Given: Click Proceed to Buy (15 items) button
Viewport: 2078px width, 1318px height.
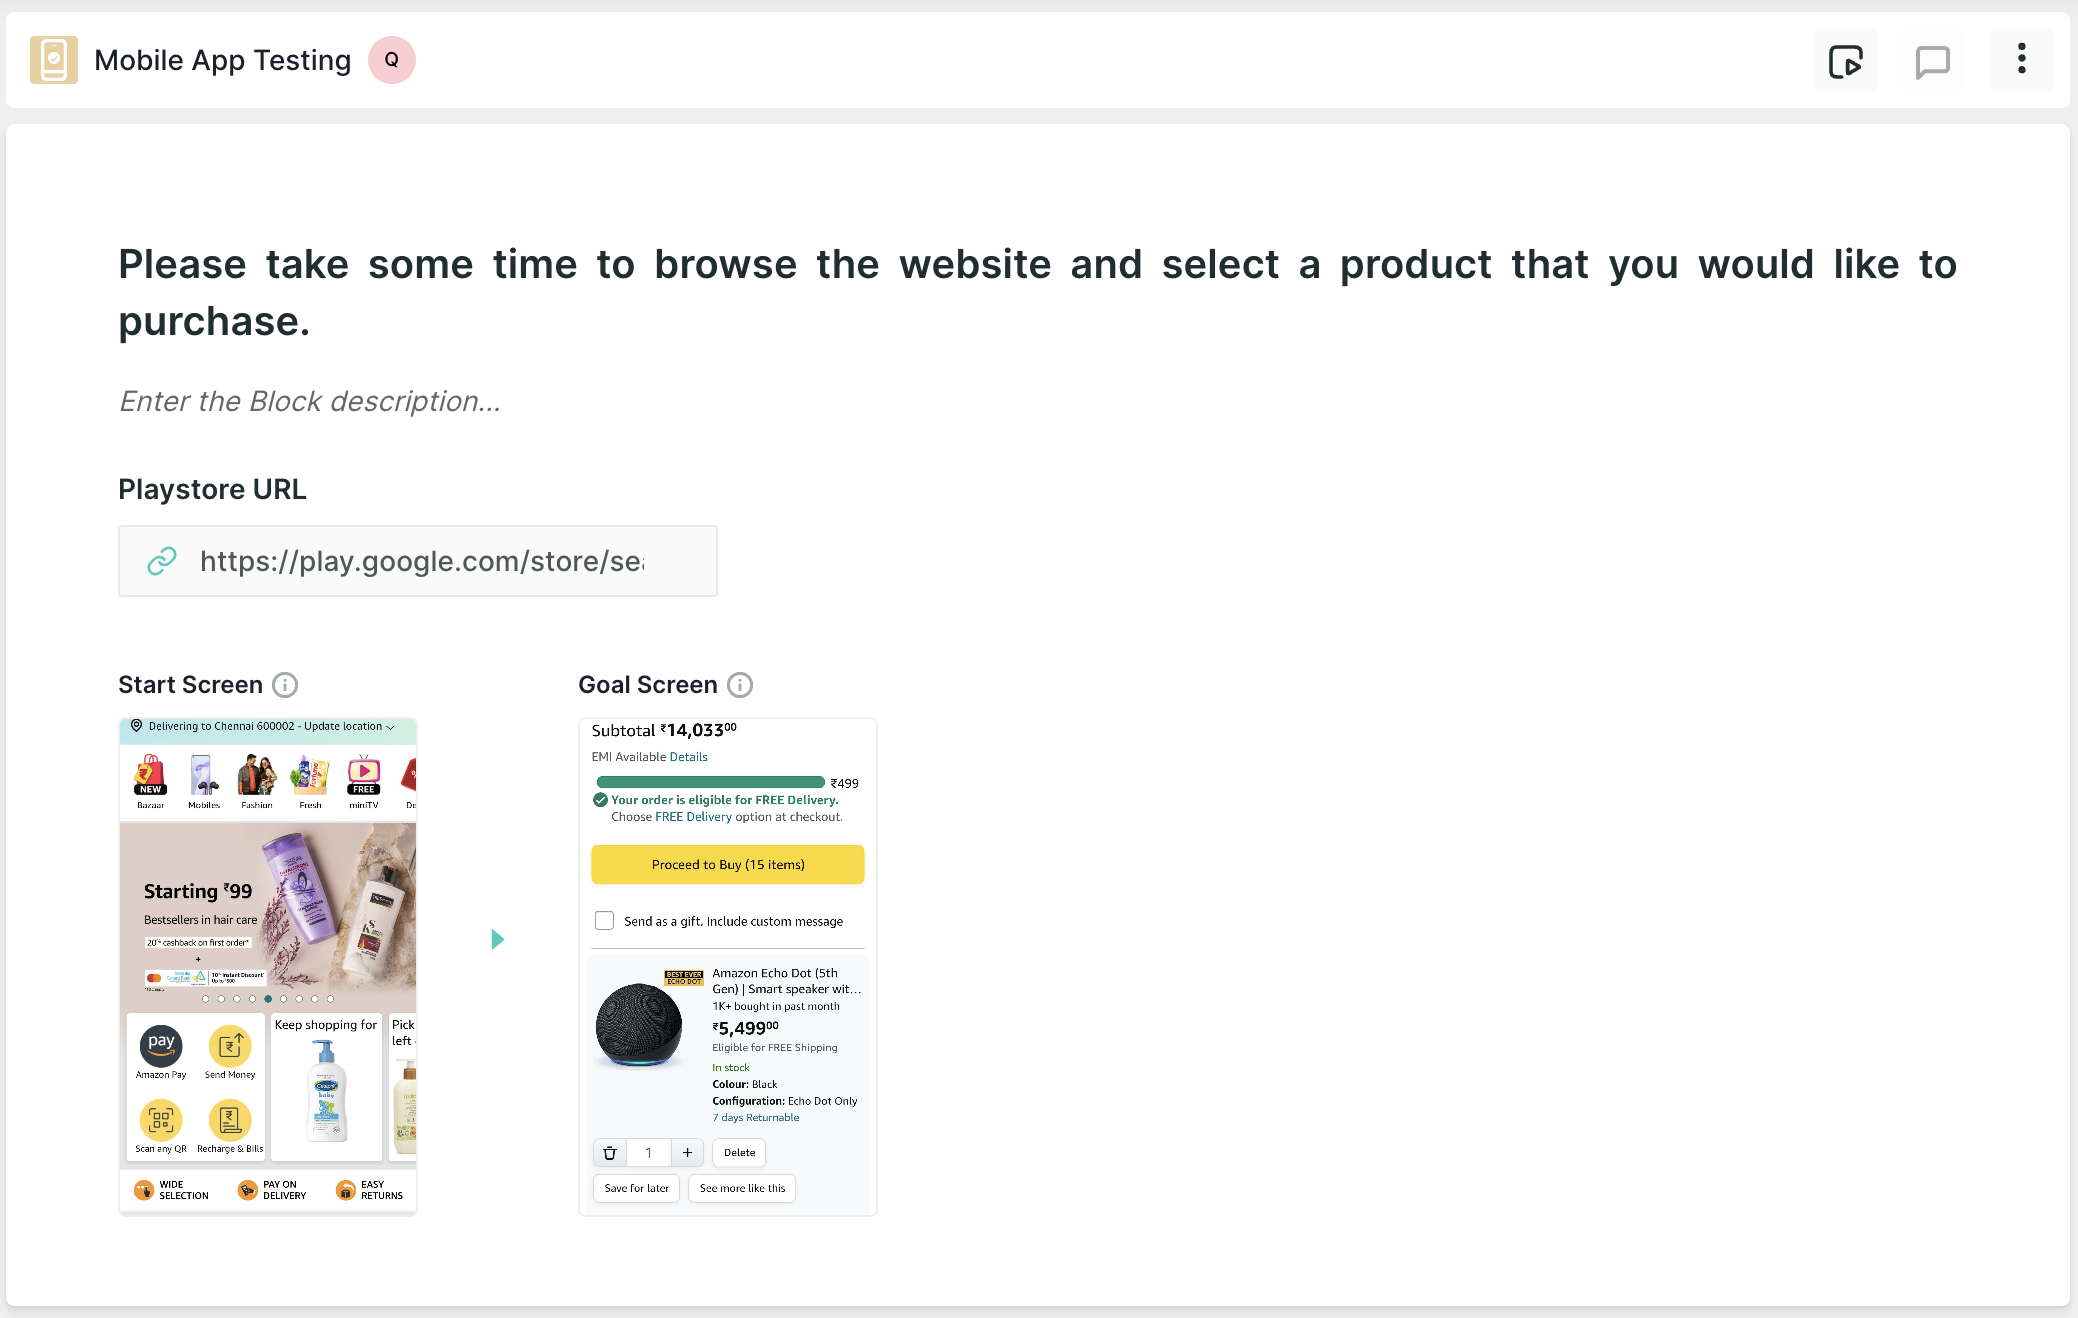Looking at the screenshot, I should (x=728, y=864).
